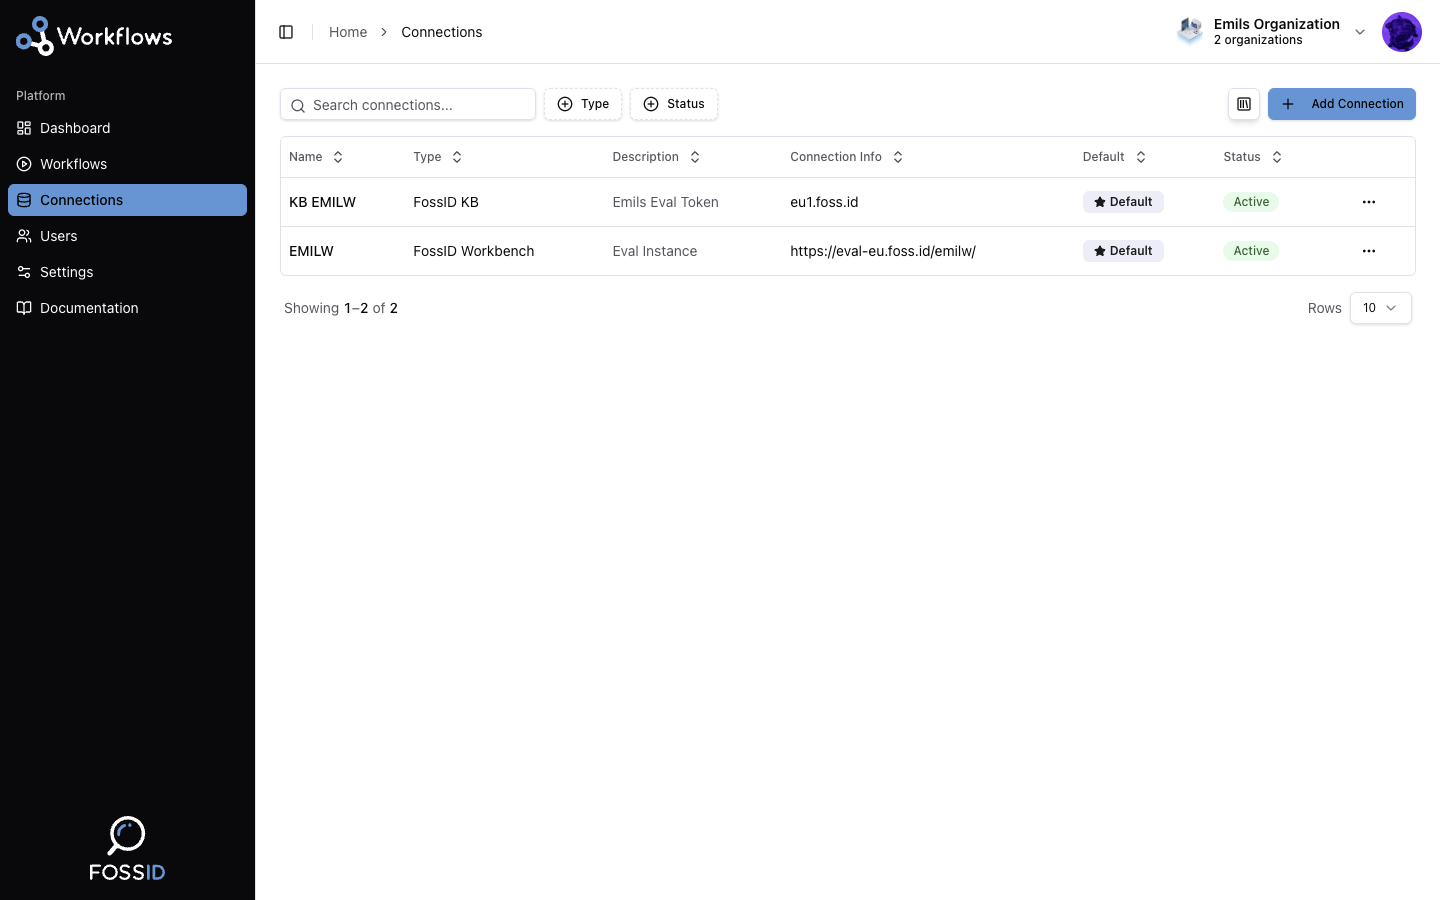This screenshot has height=900, width=1440.
Task: Open the column visibility options icon
Action: click(x=1244, y=104)
